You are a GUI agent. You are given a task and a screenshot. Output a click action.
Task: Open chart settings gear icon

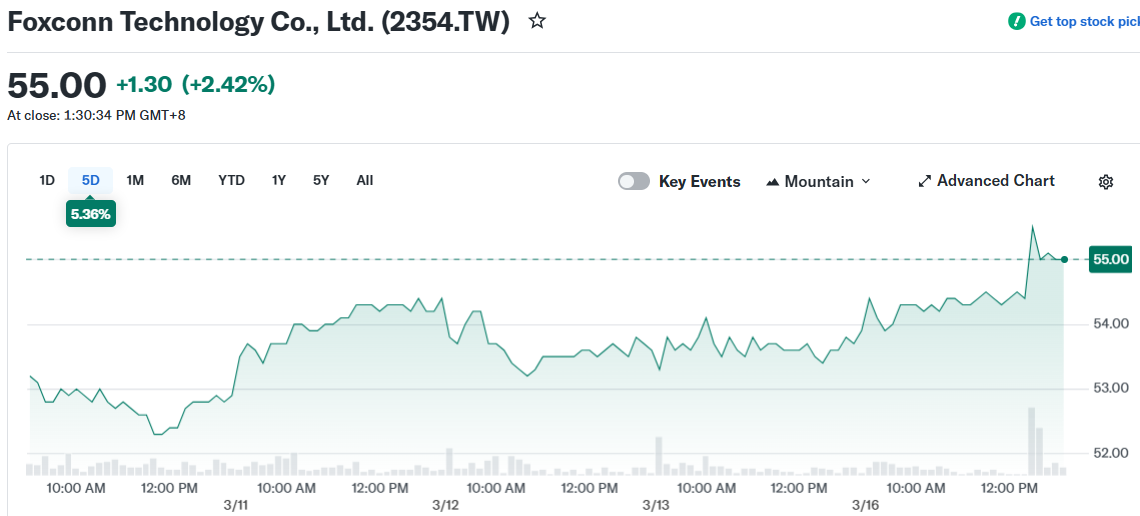click(x=1106, y=182)
